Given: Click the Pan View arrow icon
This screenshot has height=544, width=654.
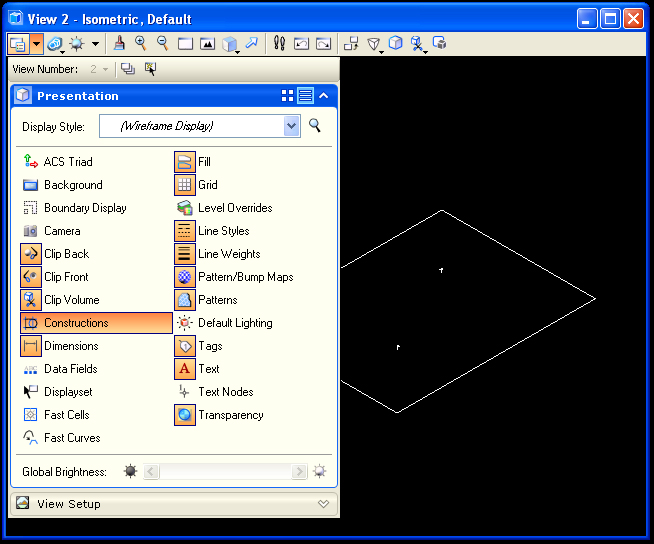Looking at the screenshot, I should 252,43.
